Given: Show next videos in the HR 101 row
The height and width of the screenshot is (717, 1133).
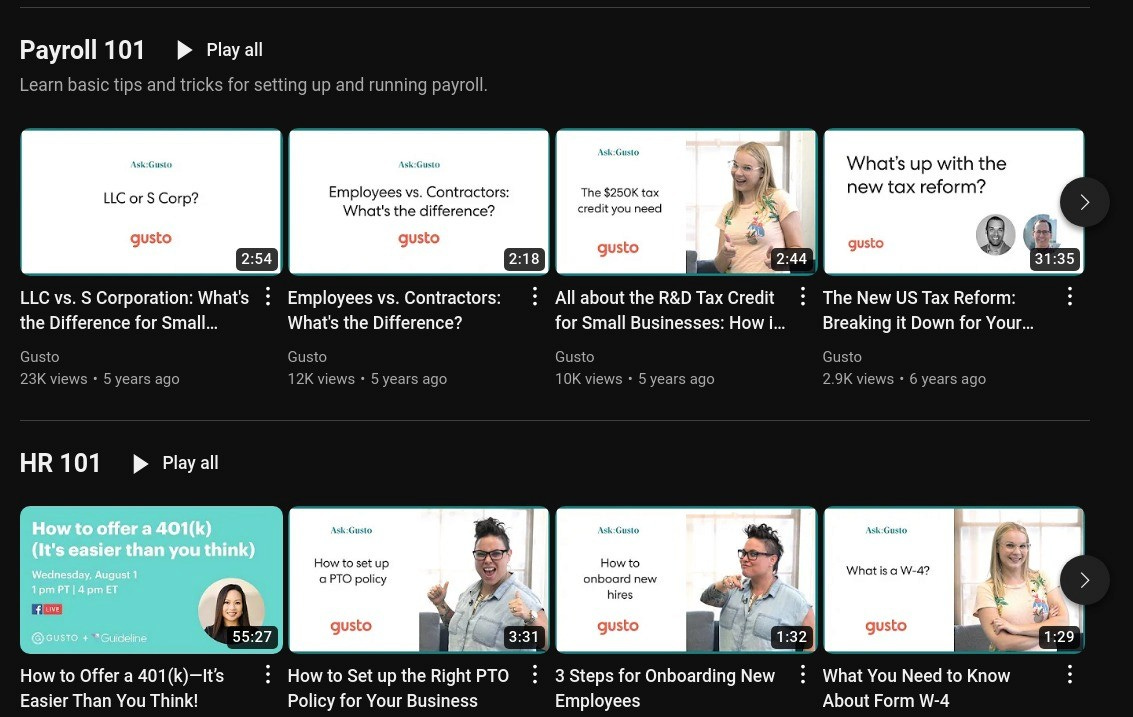Looking at the screenshot, I should tap(1084, 580).
